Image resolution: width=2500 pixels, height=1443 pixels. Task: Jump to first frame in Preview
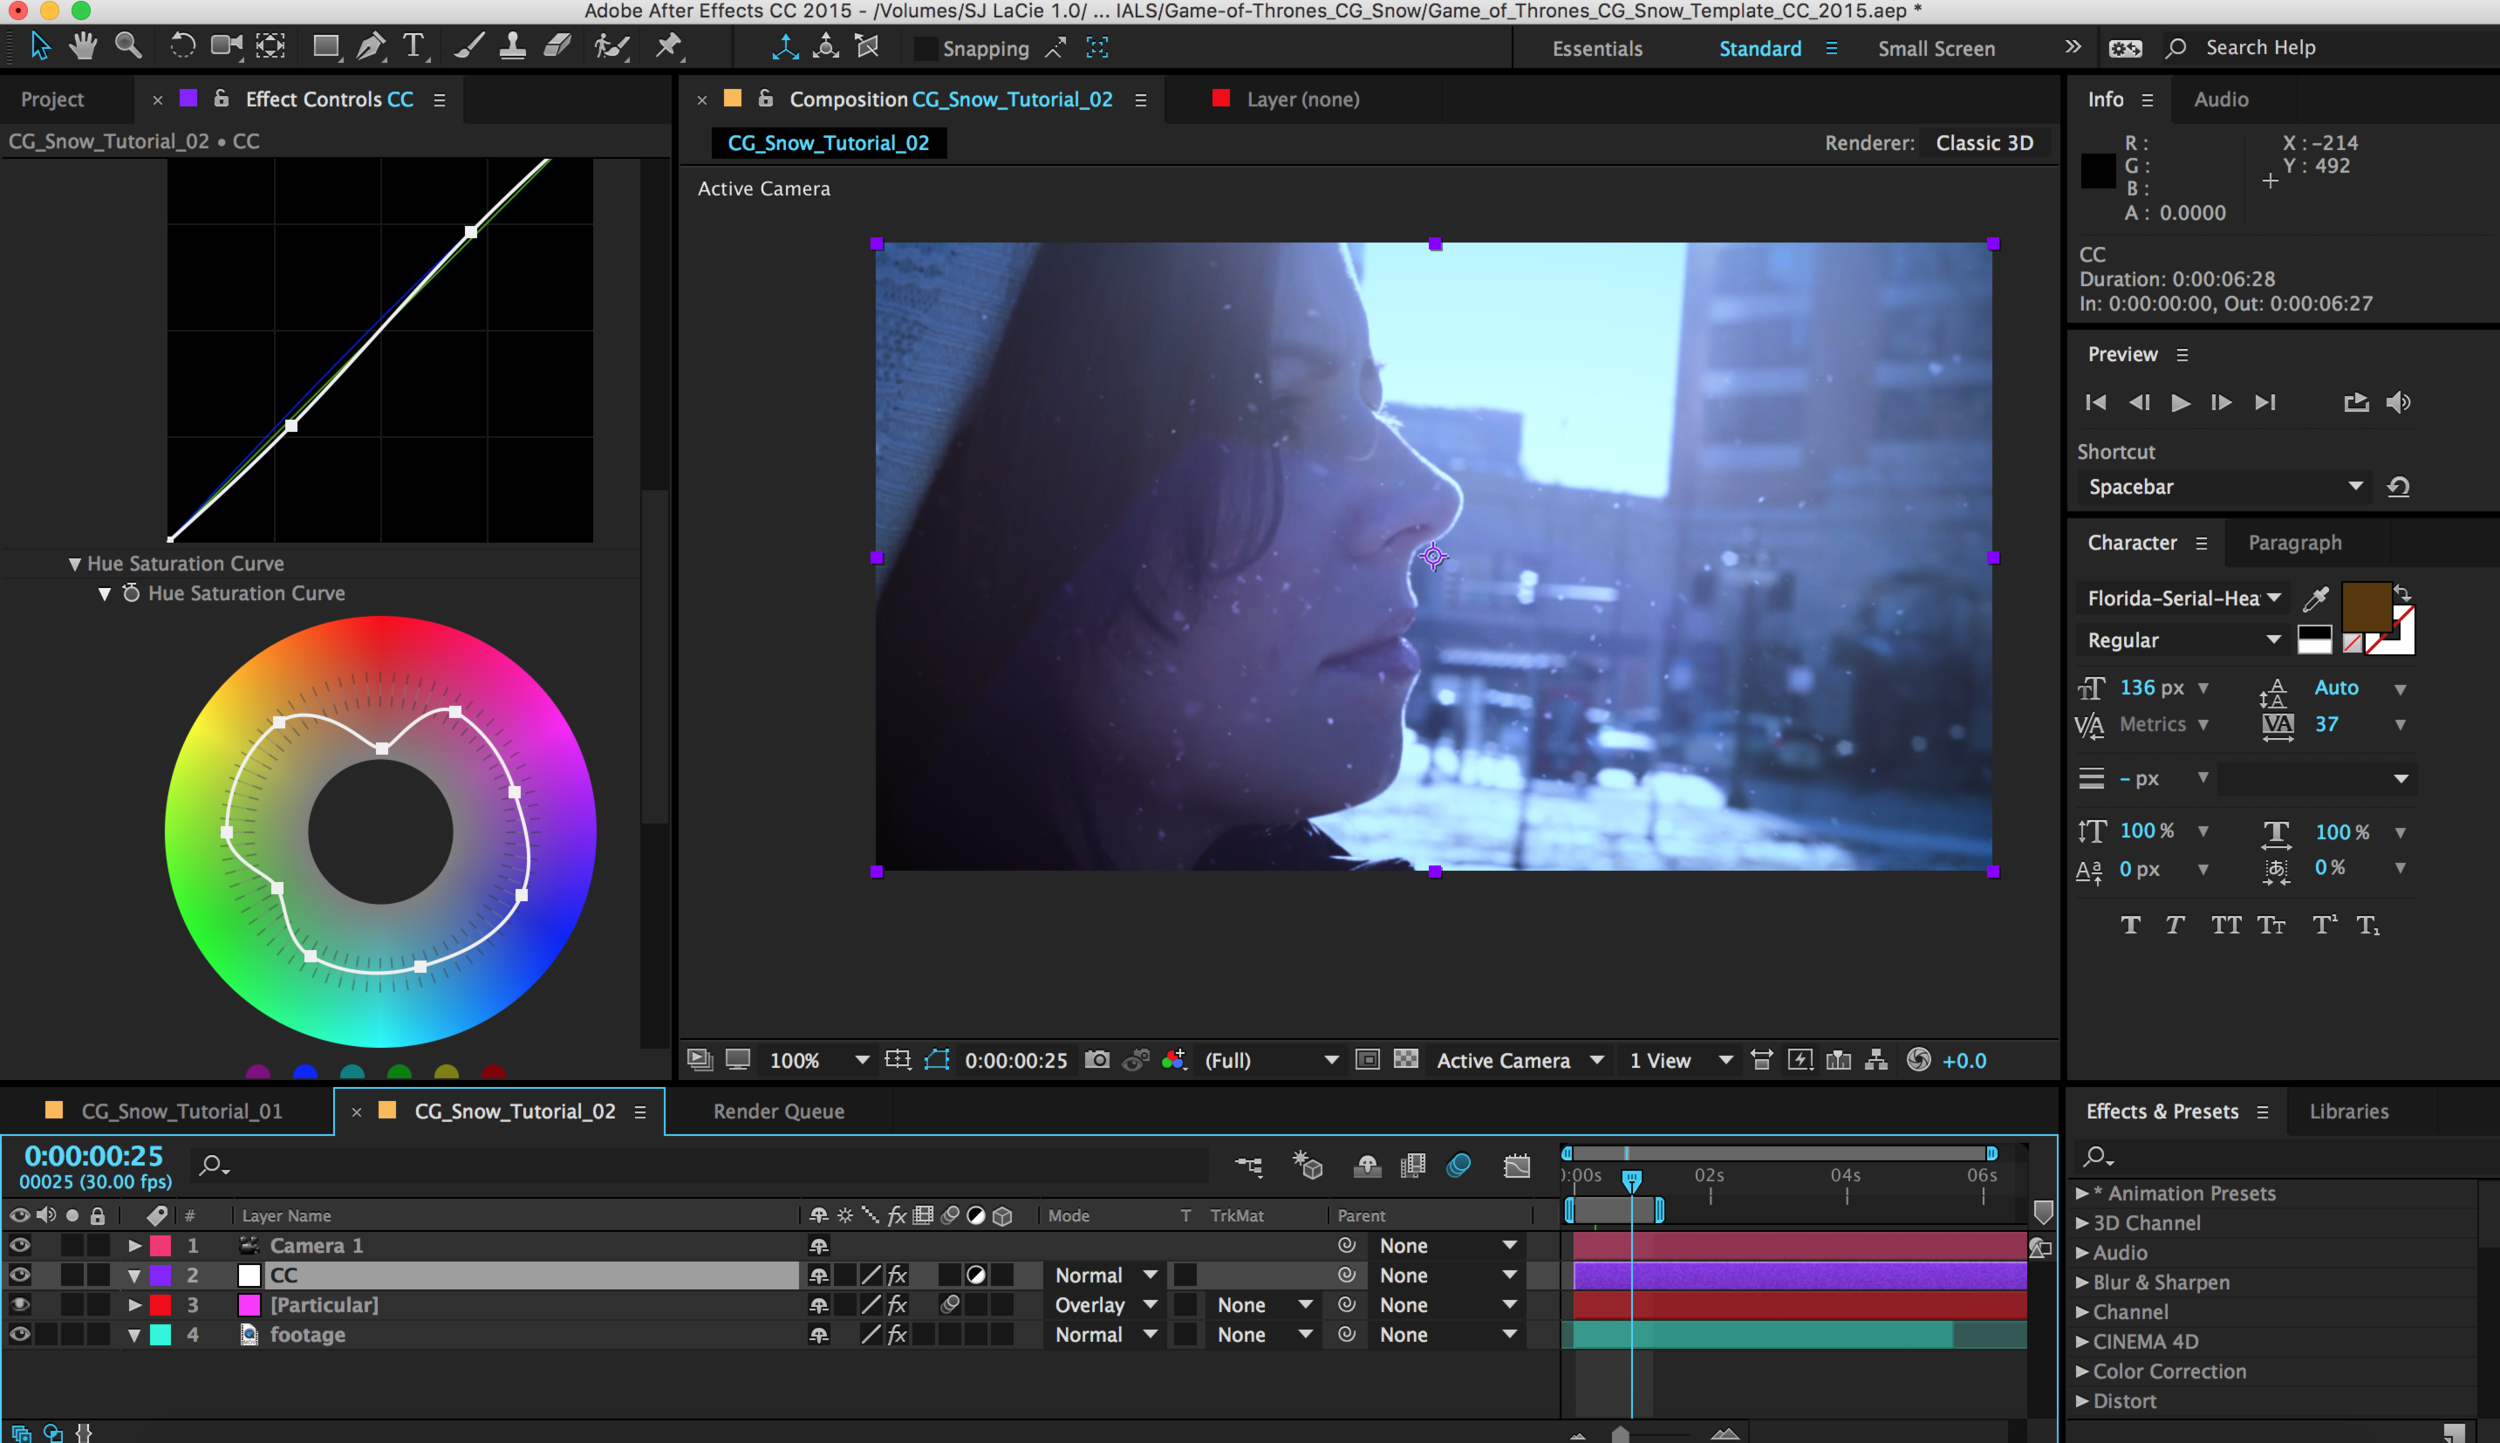click(2095, 402)
